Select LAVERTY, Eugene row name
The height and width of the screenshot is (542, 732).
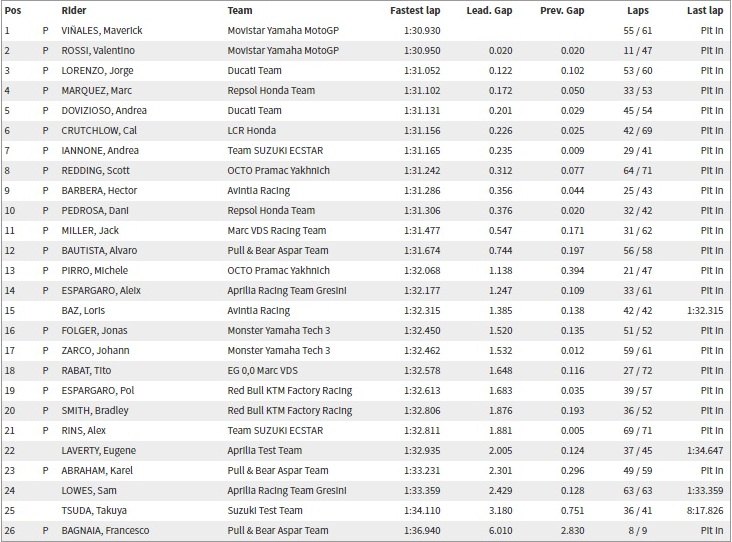[99, 450]
